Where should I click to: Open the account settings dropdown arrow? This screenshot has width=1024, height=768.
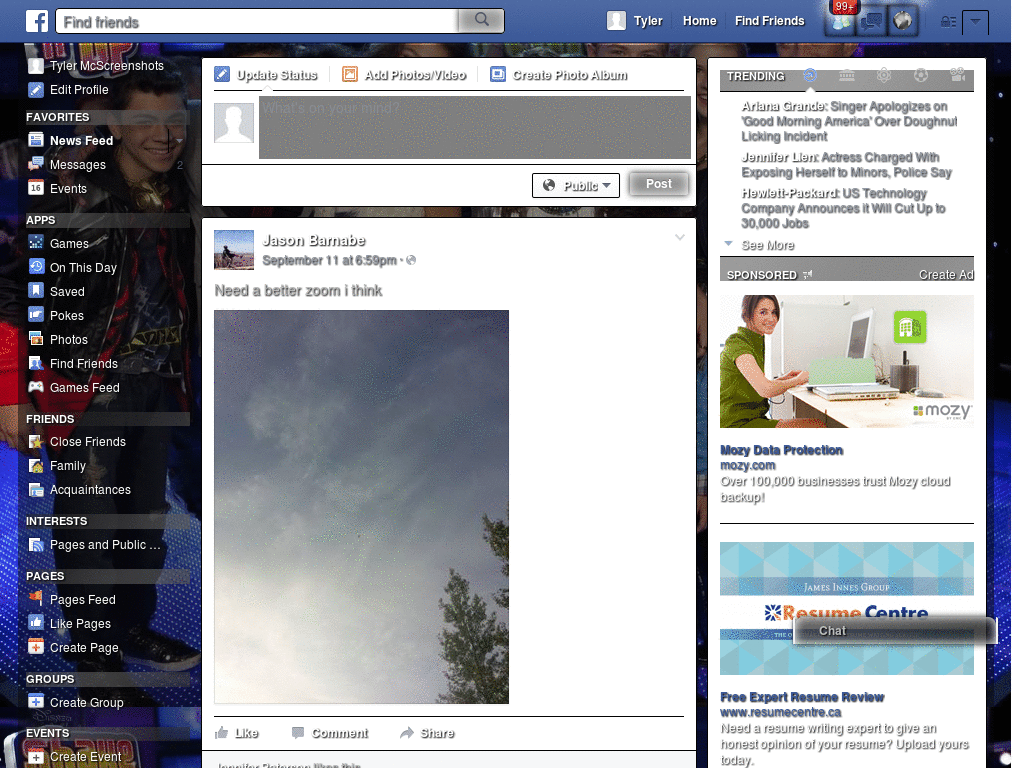pyautogui.click(x=976, y=22)
